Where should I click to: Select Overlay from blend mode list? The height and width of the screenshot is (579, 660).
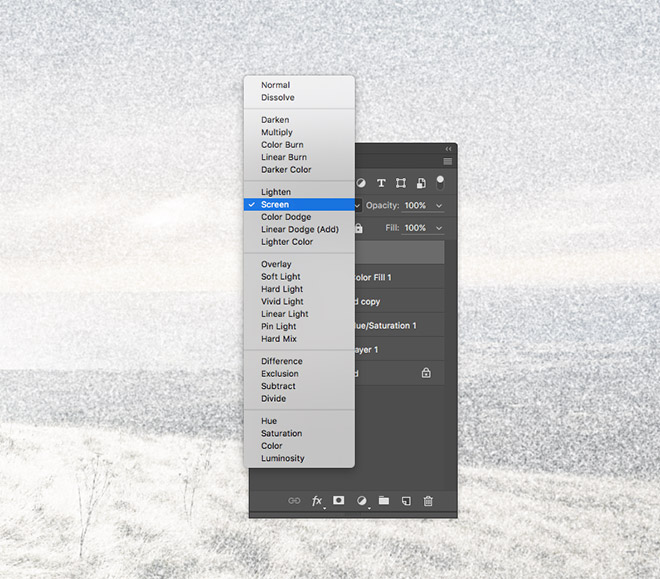[x=276, y=265]
